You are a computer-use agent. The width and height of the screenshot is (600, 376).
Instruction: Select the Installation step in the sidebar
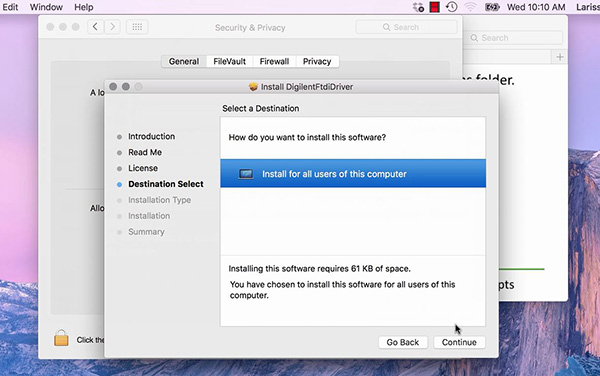[x=149, y=216]
